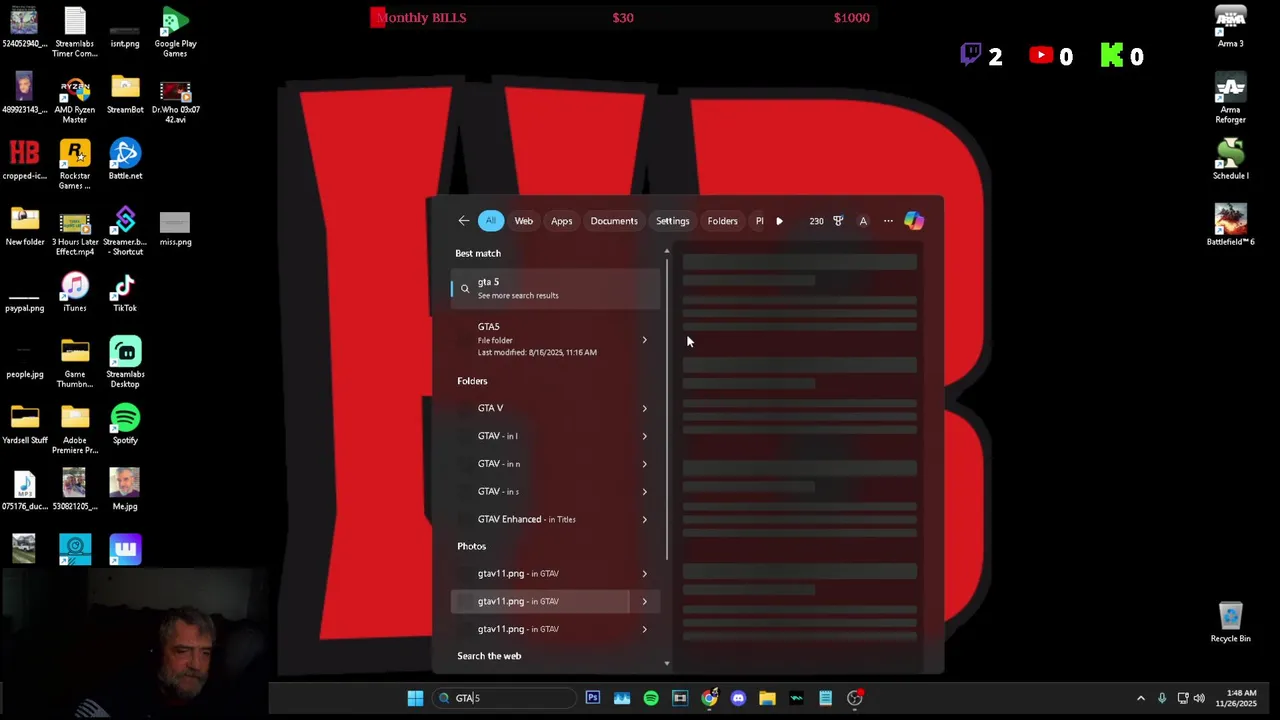Screen dimensions: 1280x720
Task: Open the Battlefield 6 desktop icon
Action: (x=1230, y=224)
